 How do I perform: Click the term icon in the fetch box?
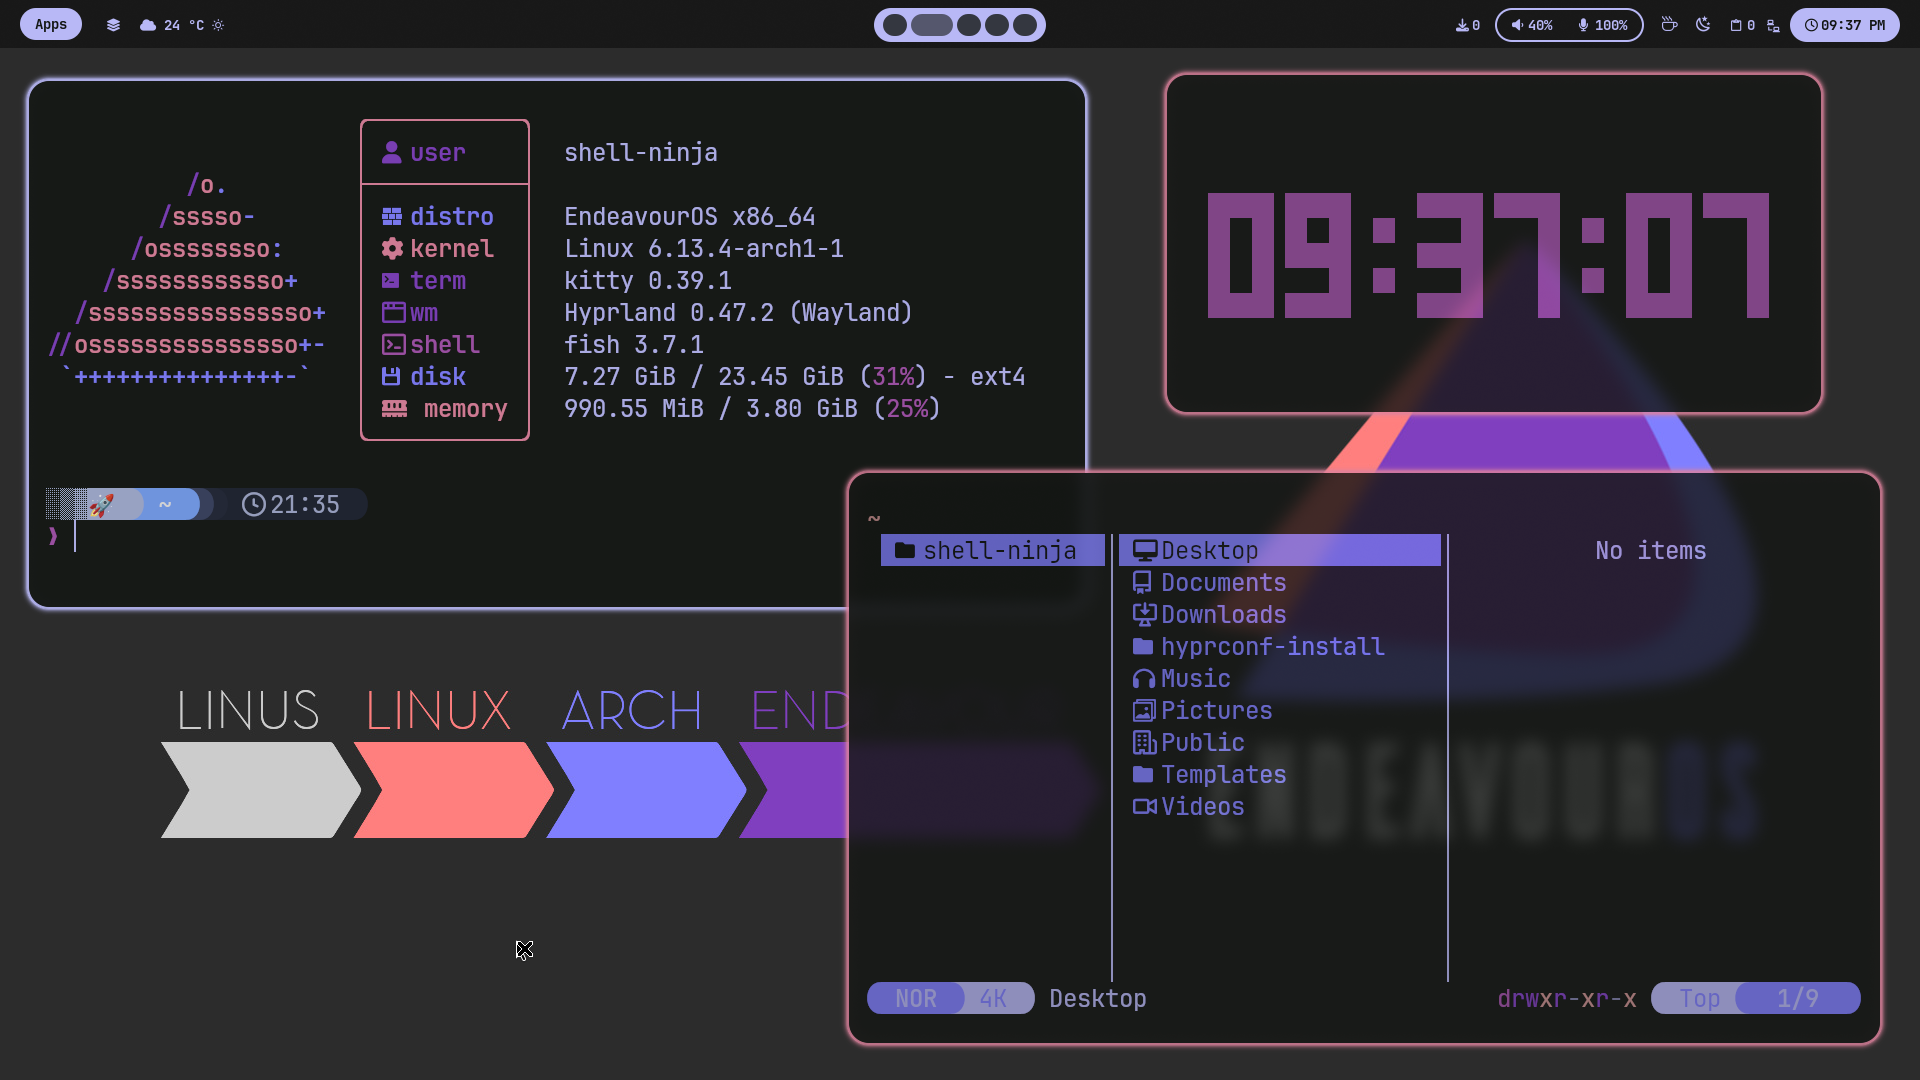click(391, 281)
